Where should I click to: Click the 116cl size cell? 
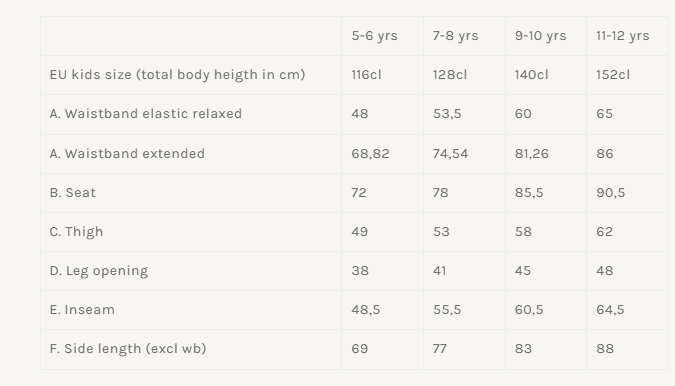(366, 75)
